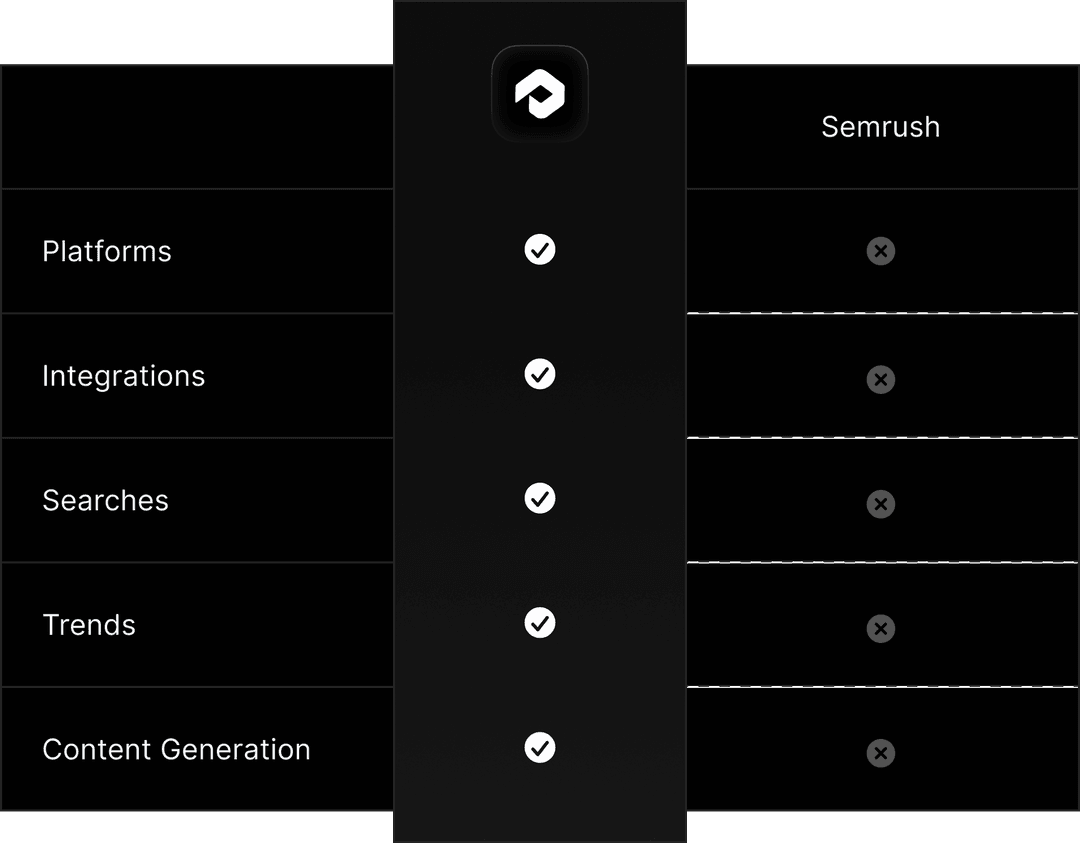Click the gray-teal background strip above Semrush

click(x=882, y=32)
